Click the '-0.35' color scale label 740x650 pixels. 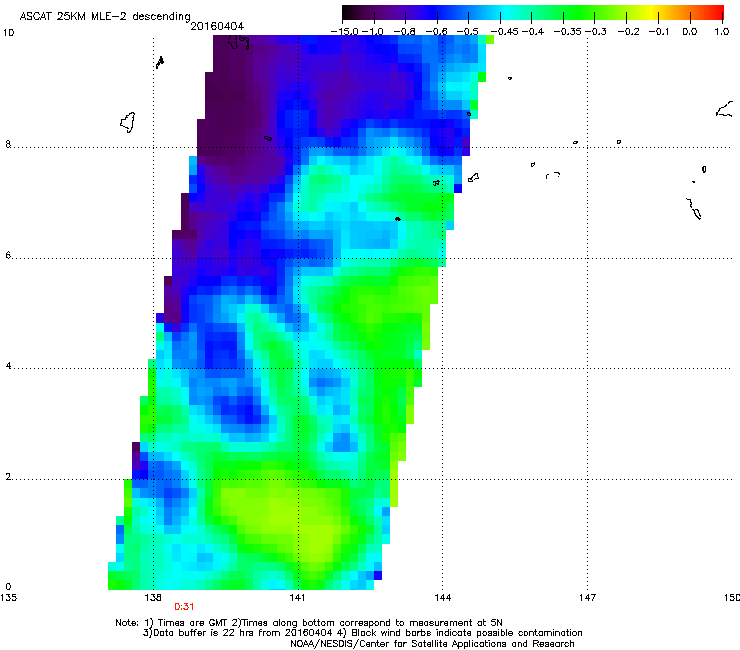568,32
